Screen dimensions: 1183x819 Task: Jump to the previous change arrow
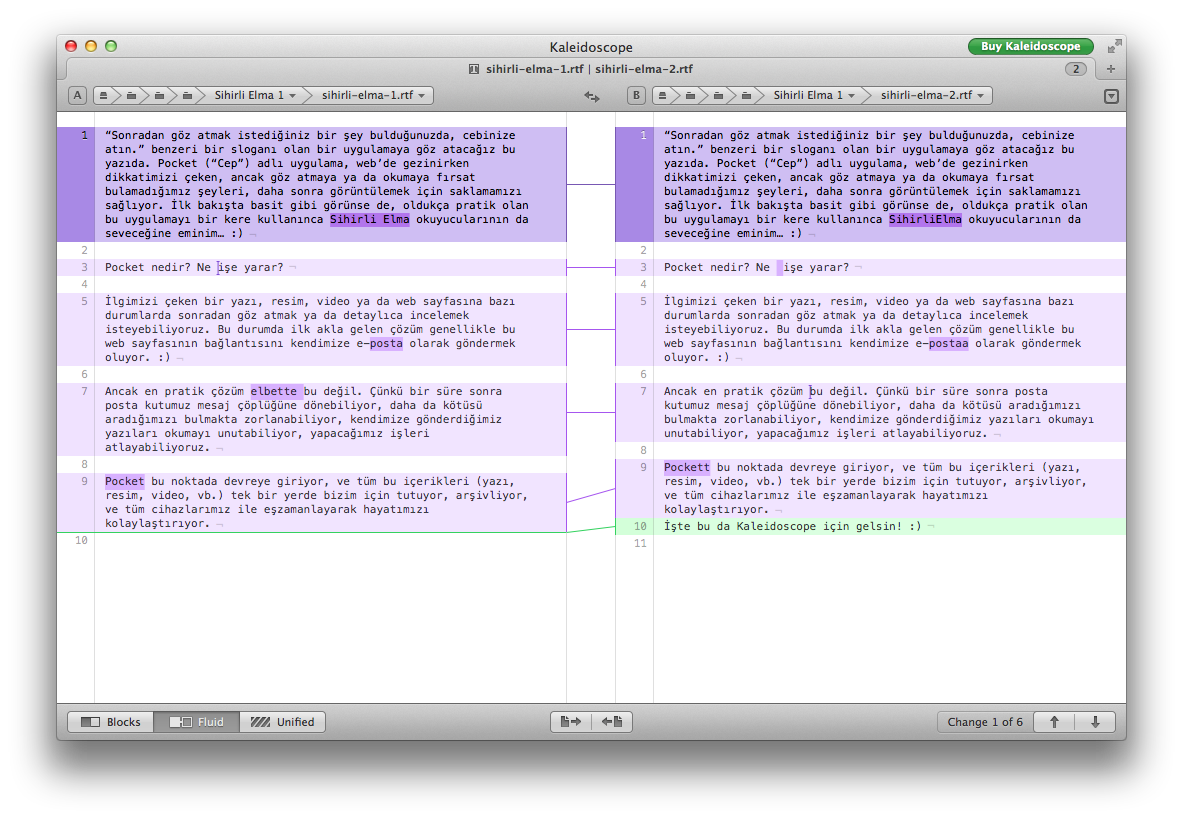1054,722
